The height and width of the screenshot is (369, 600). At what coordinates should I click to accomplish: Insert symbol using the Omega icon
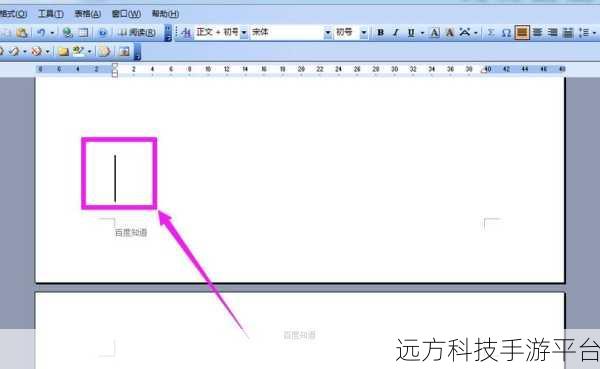(506, 33)
